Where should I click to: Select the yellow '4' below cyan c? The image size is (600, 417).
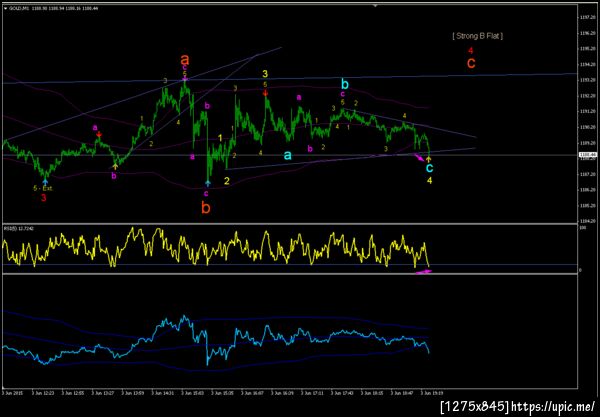click(x=430, y=180)
